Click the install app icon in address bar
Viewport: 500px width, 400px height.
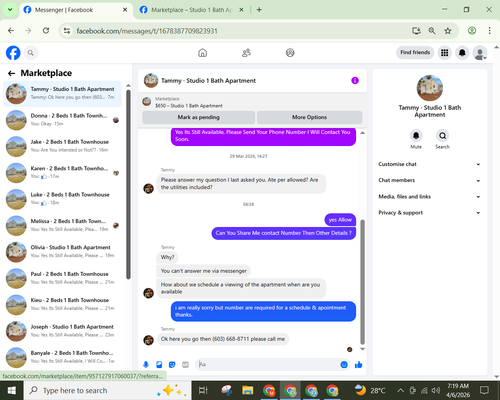(x=416, y=31)
